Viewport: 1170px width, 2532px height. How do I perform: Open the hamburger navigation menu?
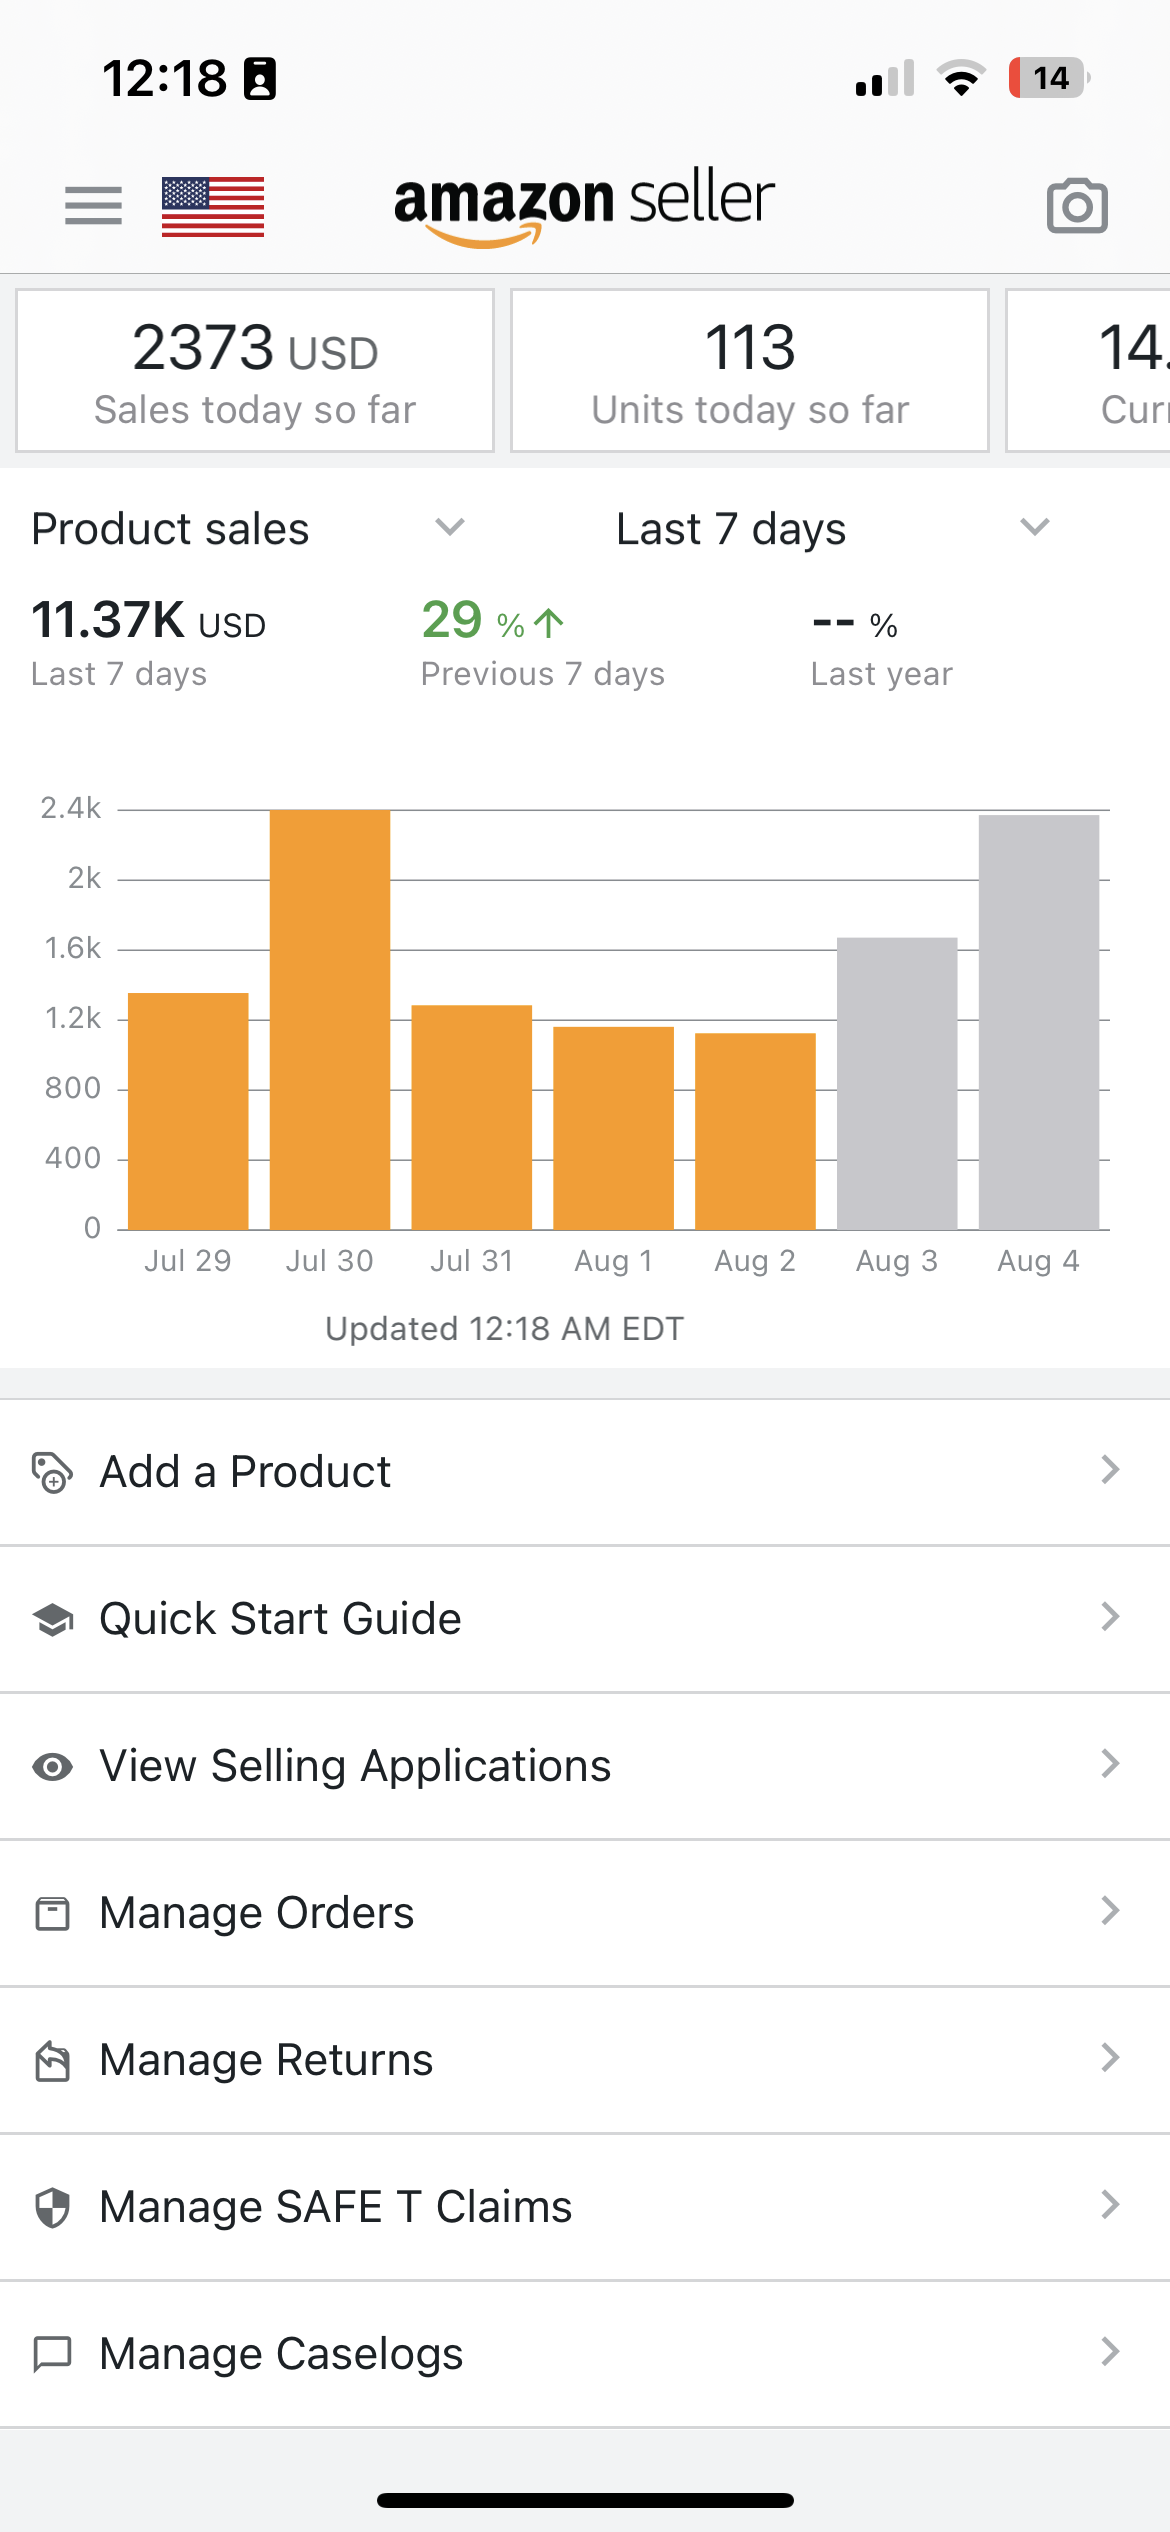[x=93, y=206]
